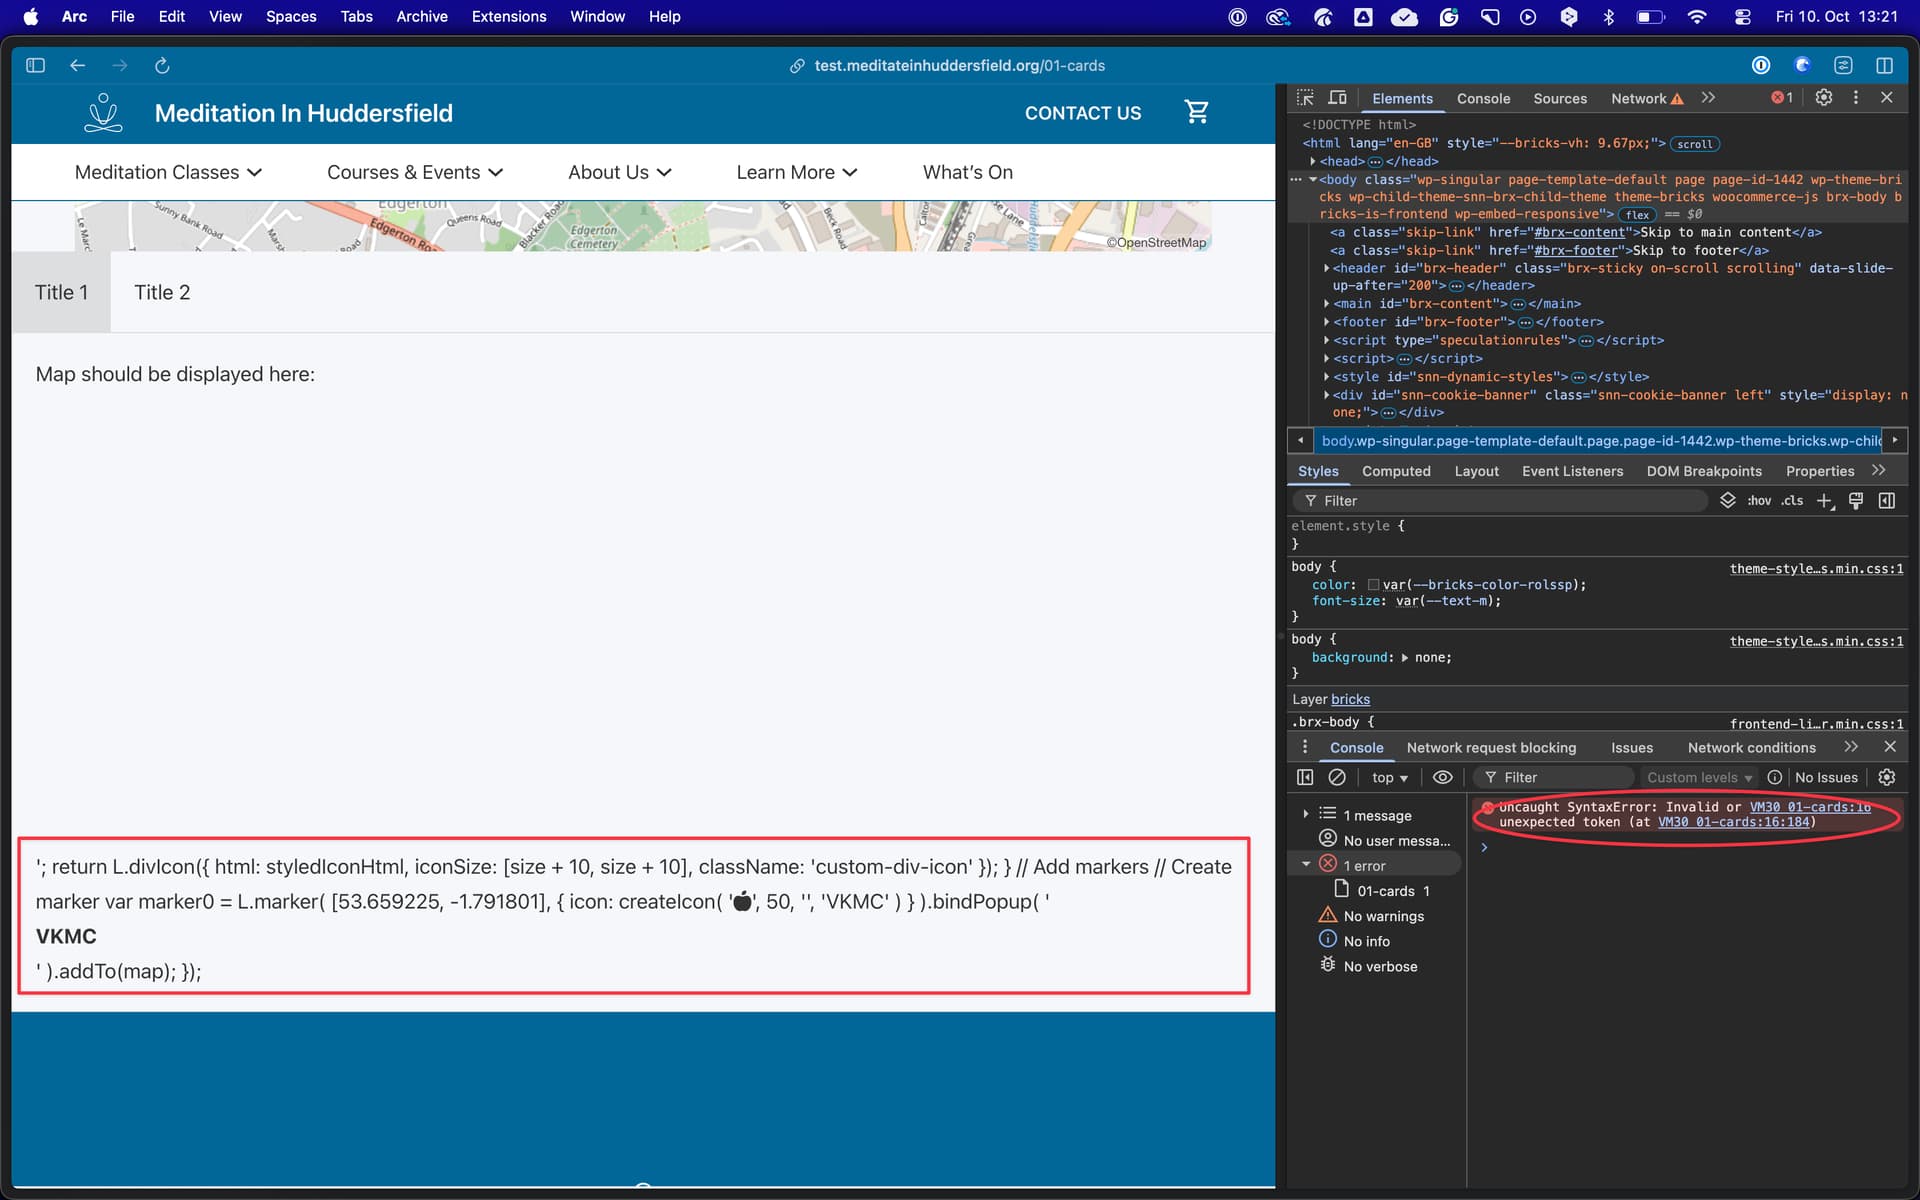Open the Network tab in DevTools
This screenshot has height=1200, width=1920.
pos(1638,98)
